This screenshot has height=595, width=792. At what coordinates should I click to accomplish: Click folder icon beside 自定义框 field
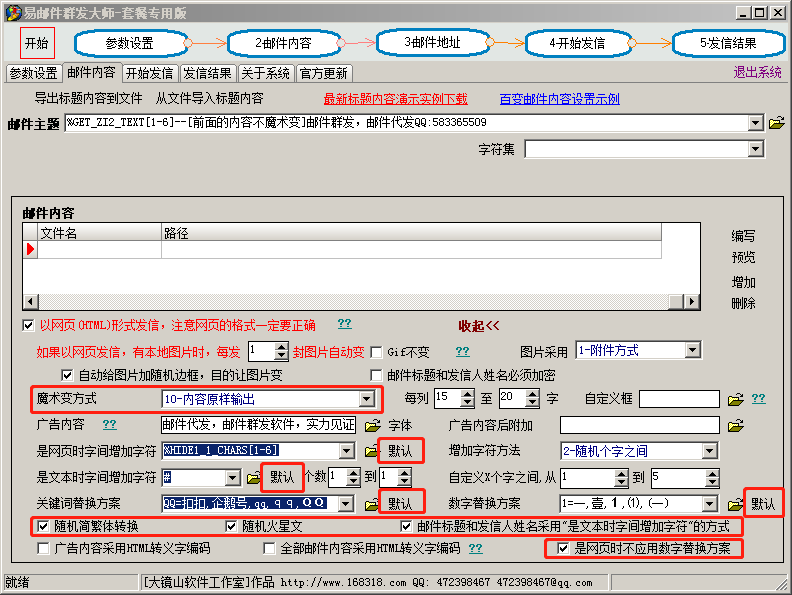736,399
